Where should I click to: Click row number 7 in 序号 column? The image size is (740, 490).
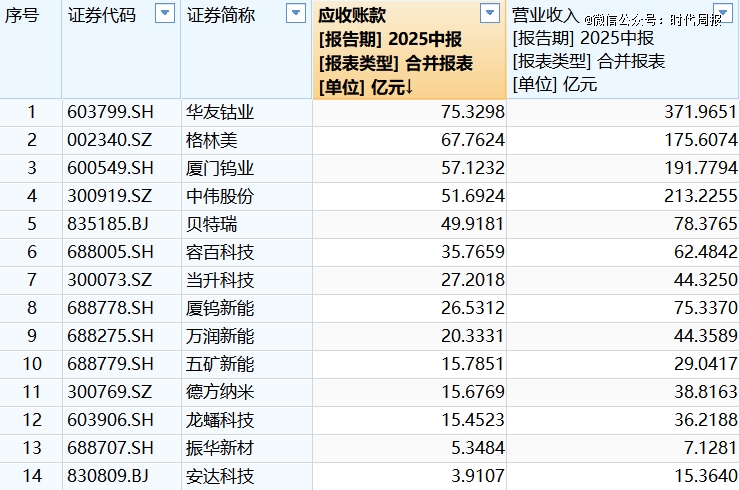(31, 280)
